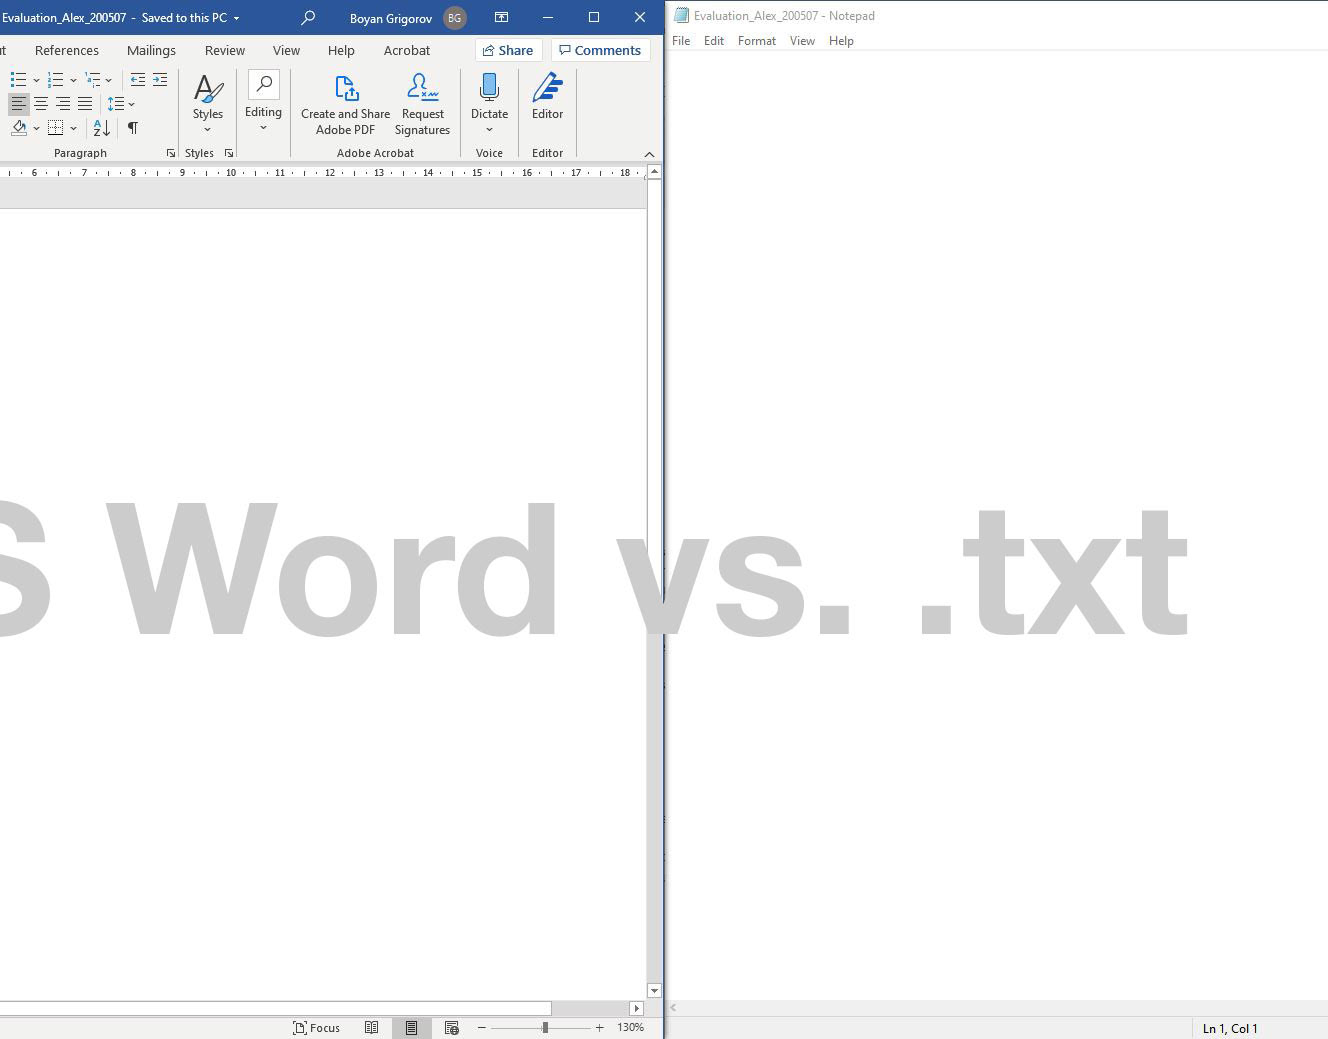
Task: Switch to Focus mode in status bar
Action: 316,1028
